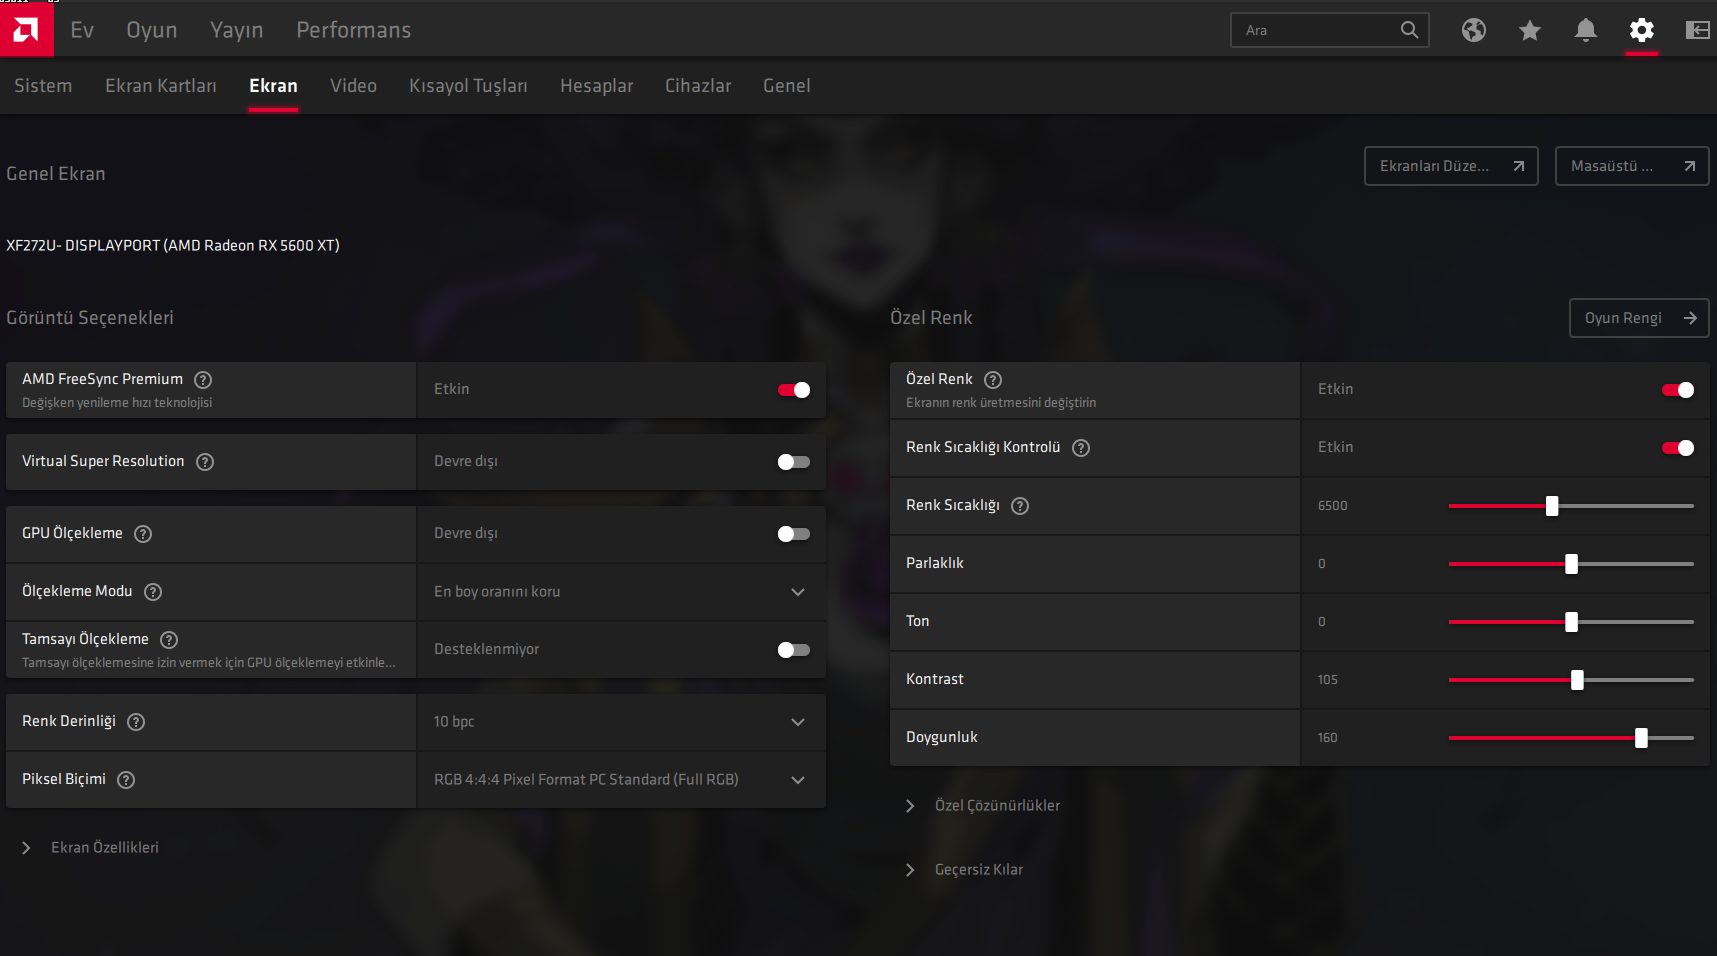Open the Sistem settings tab
This screenshot has height=956, width=1717.
pos(43,86)
